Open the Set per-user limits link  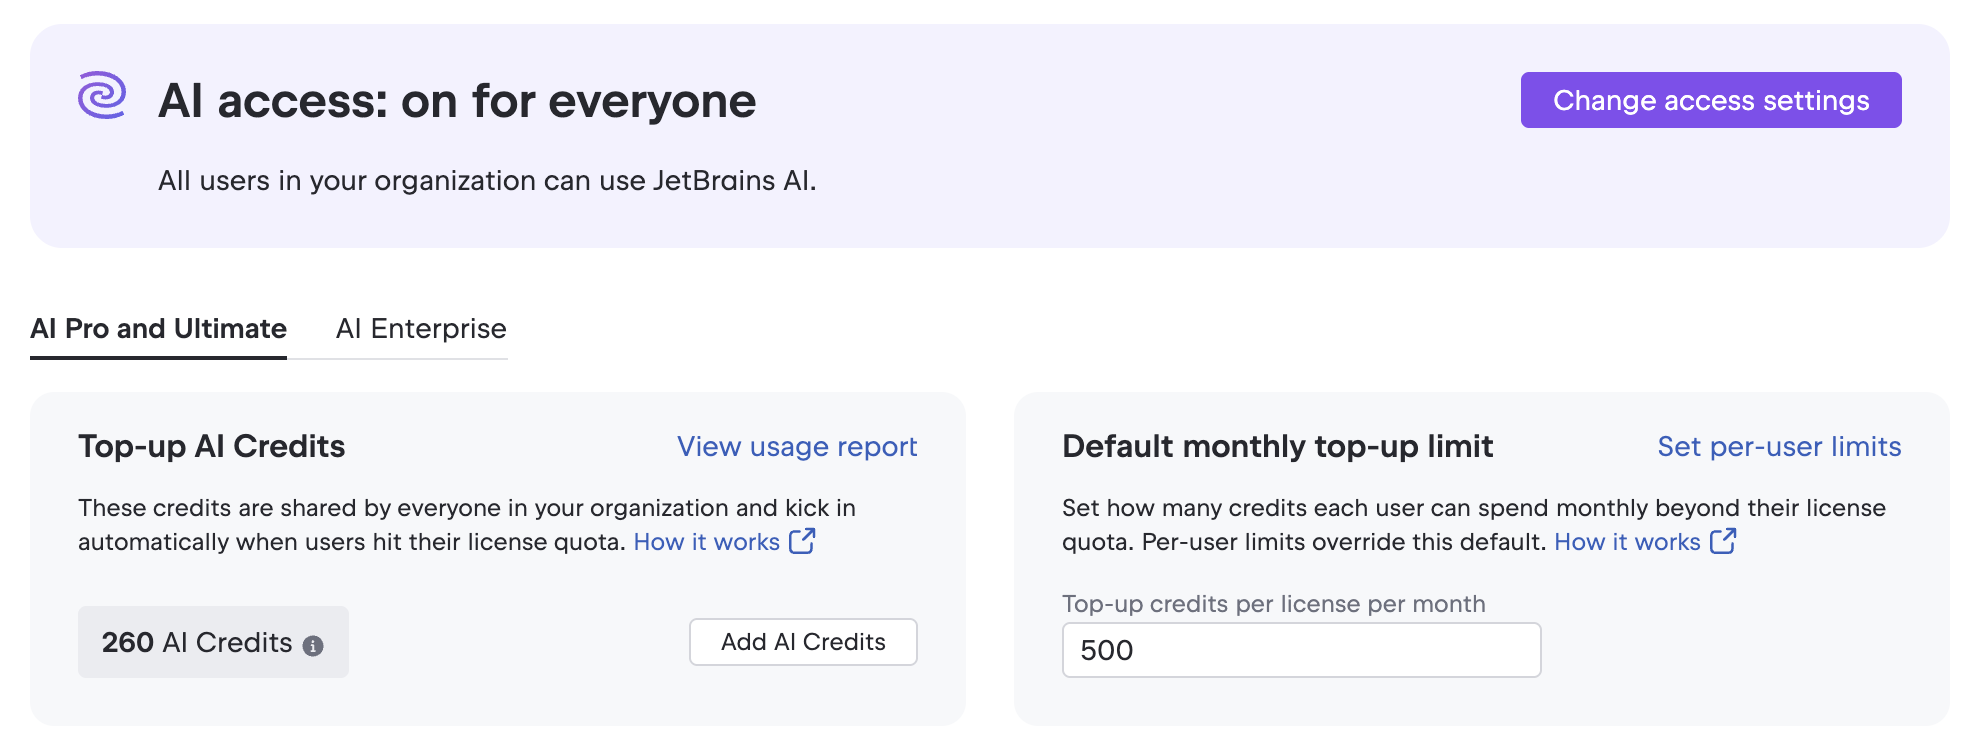tap(1779, 446)
